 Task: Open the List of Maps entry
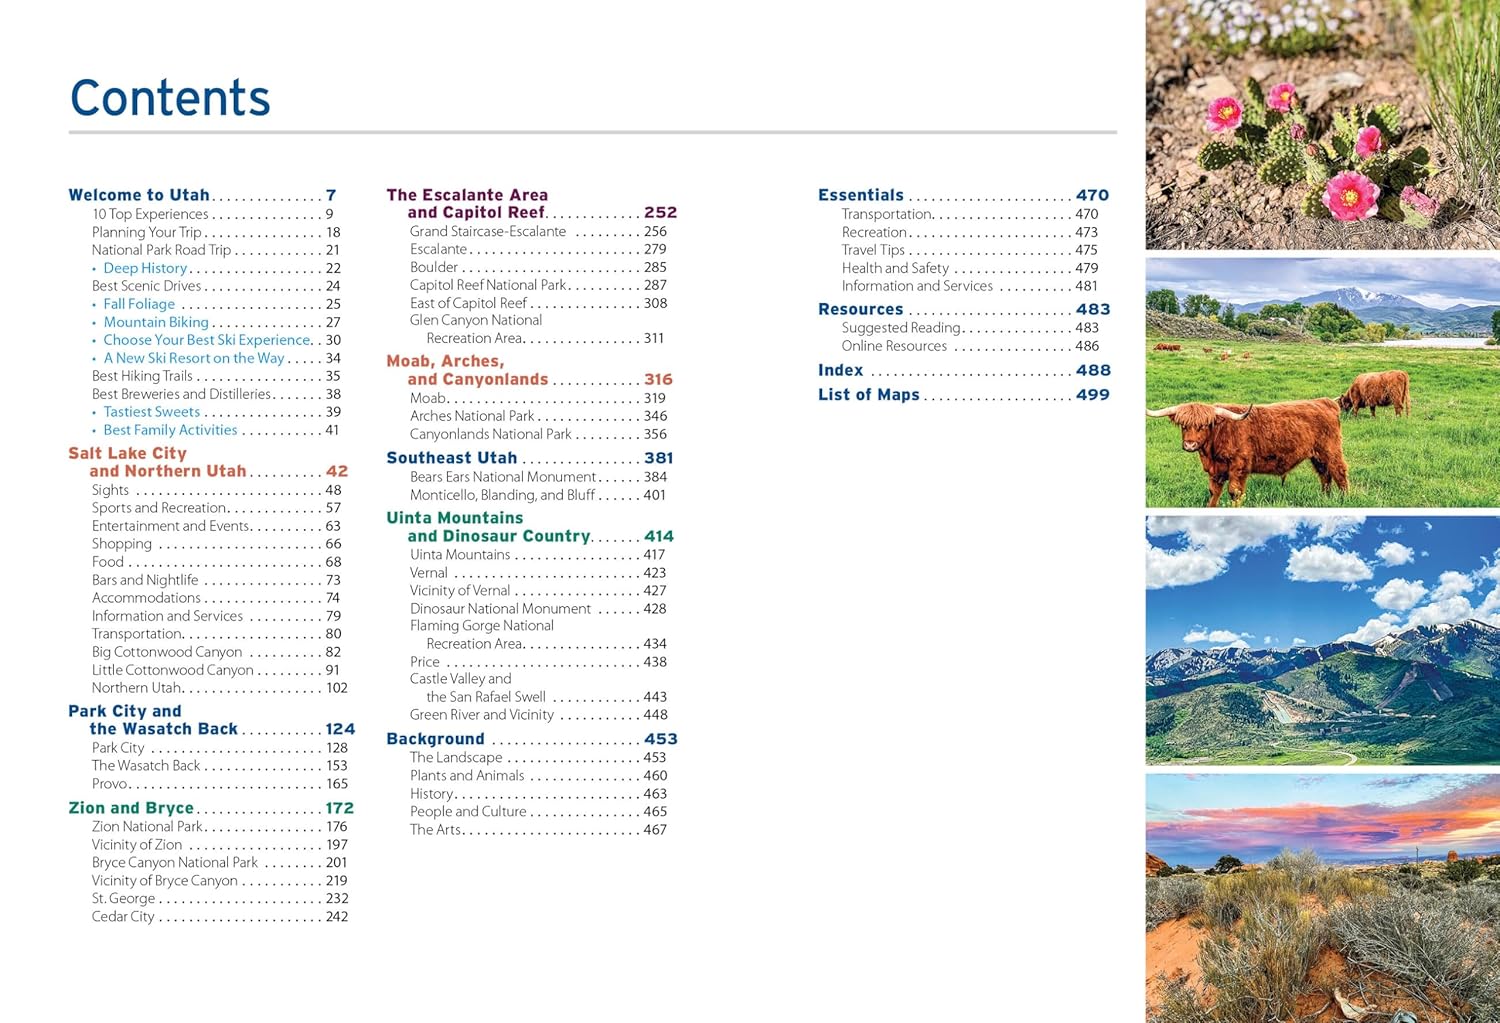[868, 395]
